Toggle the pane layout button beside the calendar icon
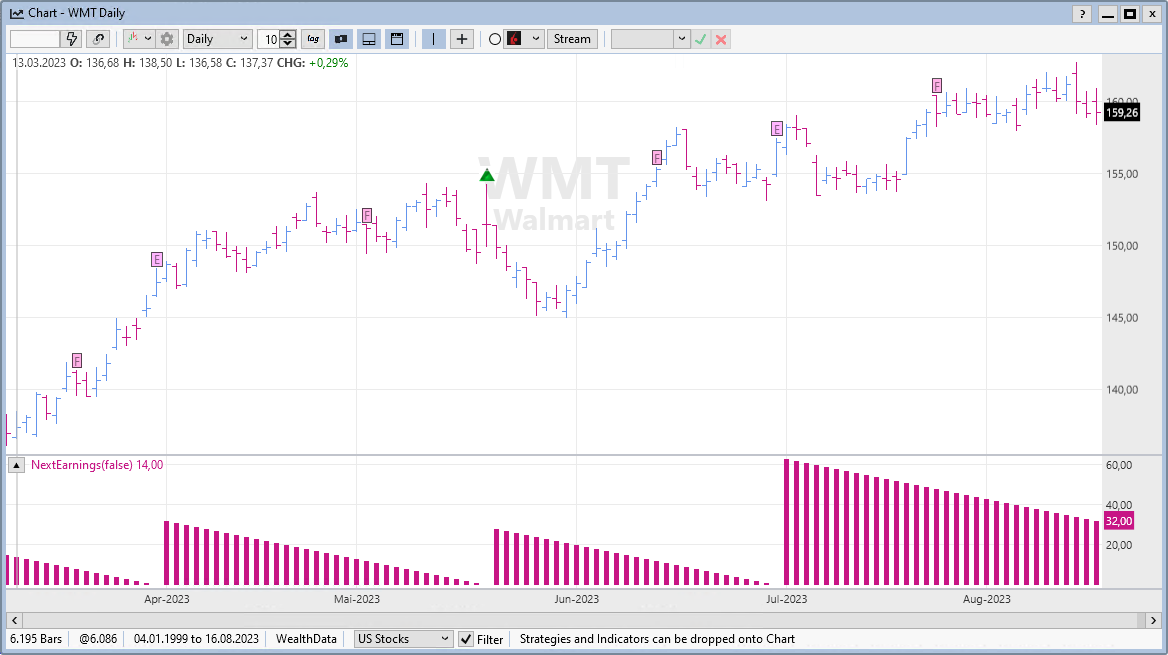Screen dimensions: 1168x655 369,39
